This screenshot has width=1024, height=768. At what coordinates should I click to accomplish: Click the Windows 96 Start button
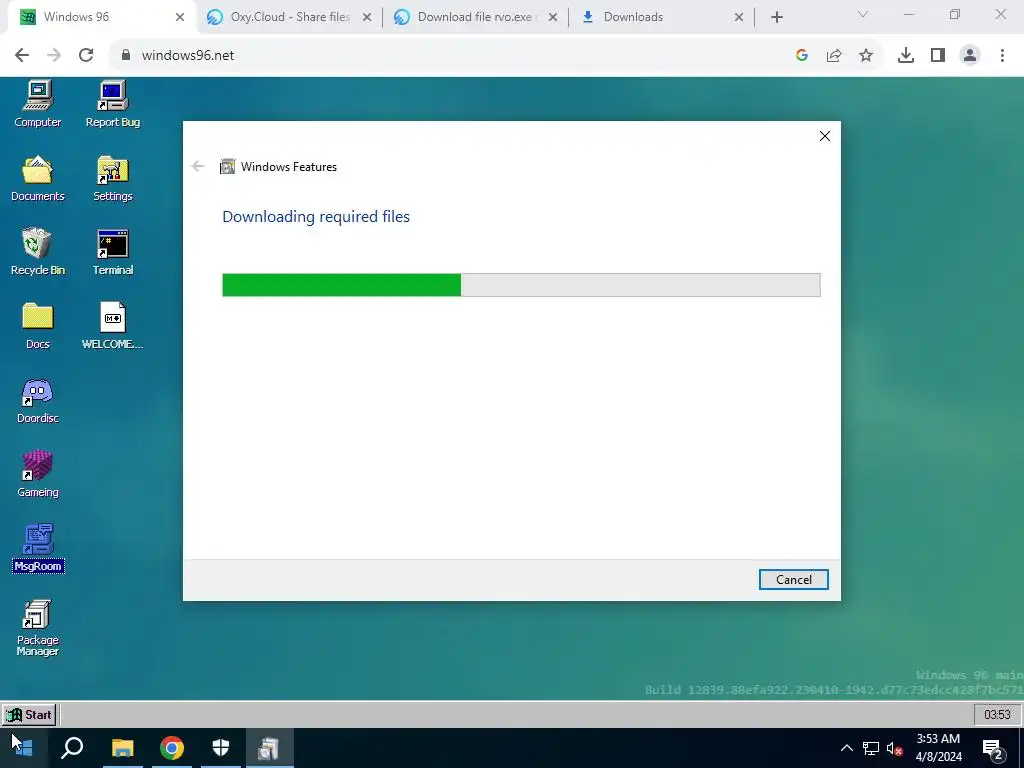pyautogui.click(x=29, y=714)
